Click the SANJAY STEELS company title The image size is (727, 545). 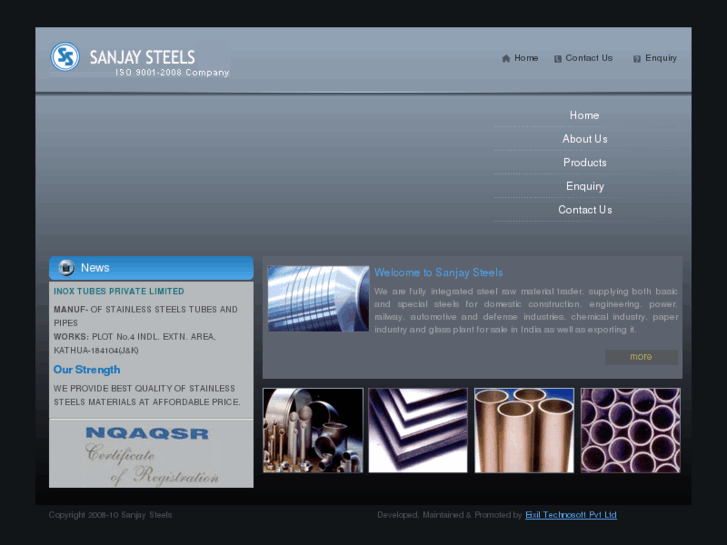(x=142, y=58)
